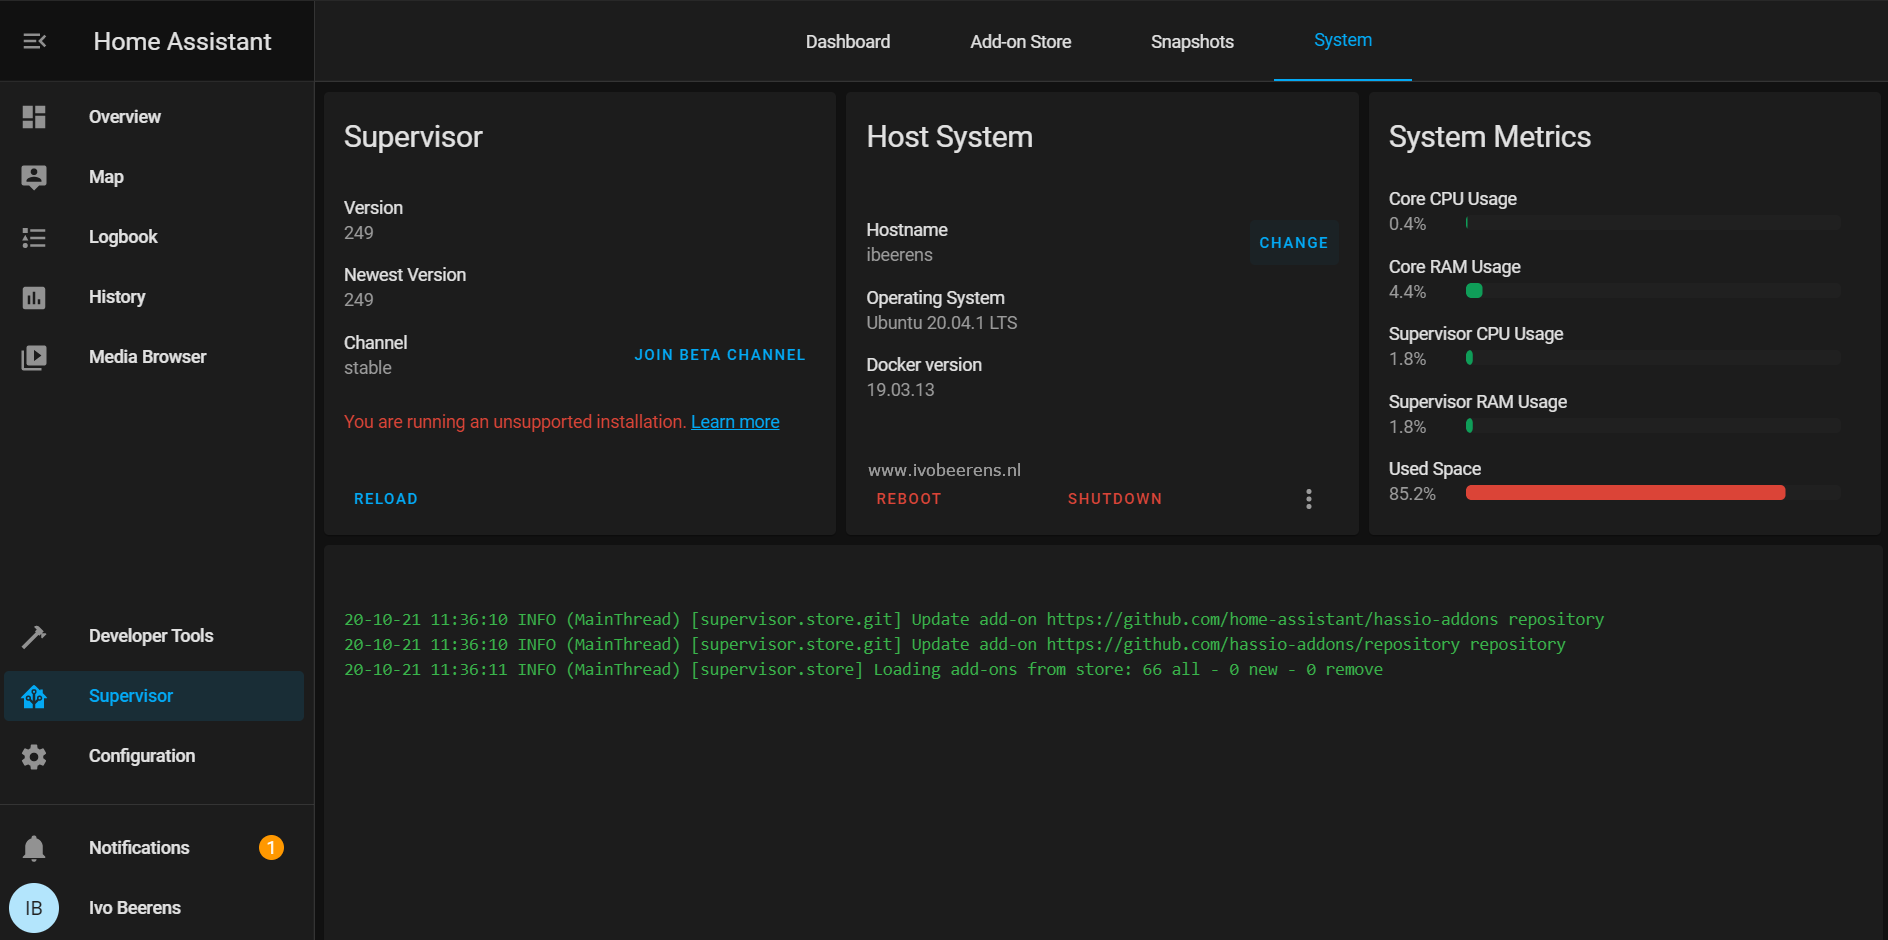Click the hostname value ibeerens
1888x940 pixels.
(899, 255)
